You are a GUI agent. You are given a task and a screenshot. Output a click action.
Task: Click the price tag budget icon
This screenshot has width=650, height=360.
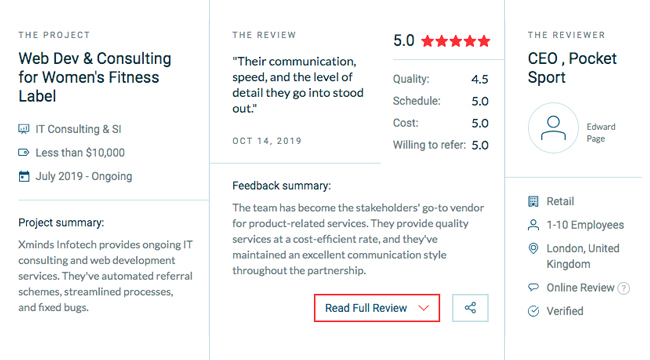point(24,153)
